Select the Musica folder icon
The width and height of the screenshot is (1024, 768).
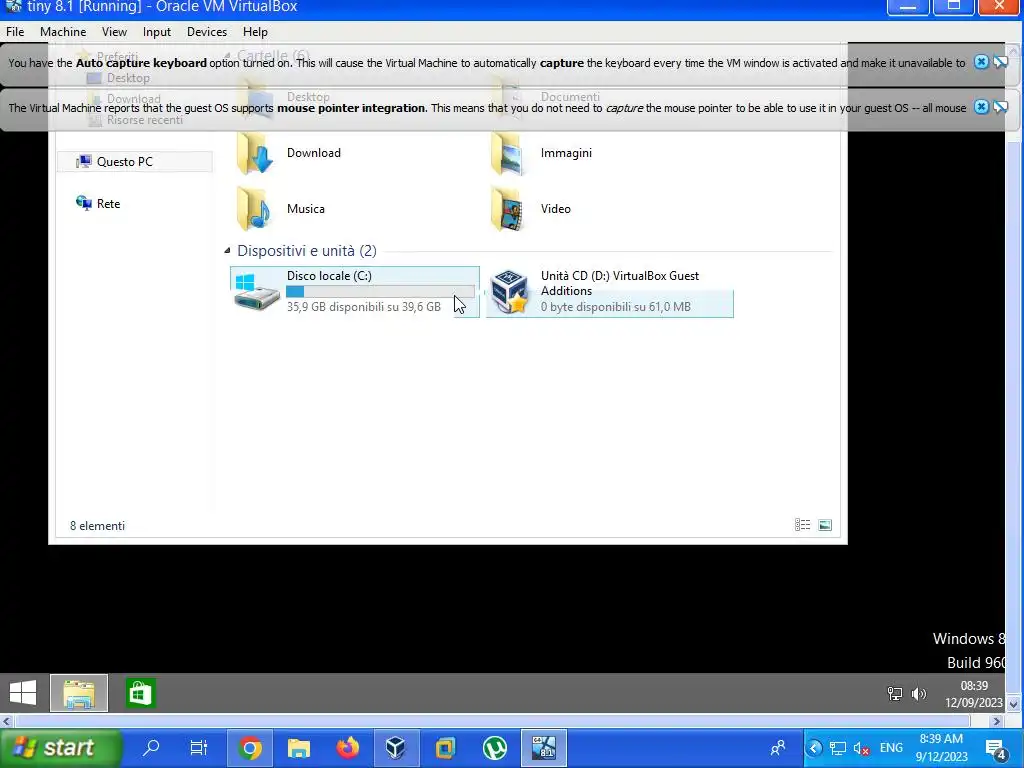point(254,210)
